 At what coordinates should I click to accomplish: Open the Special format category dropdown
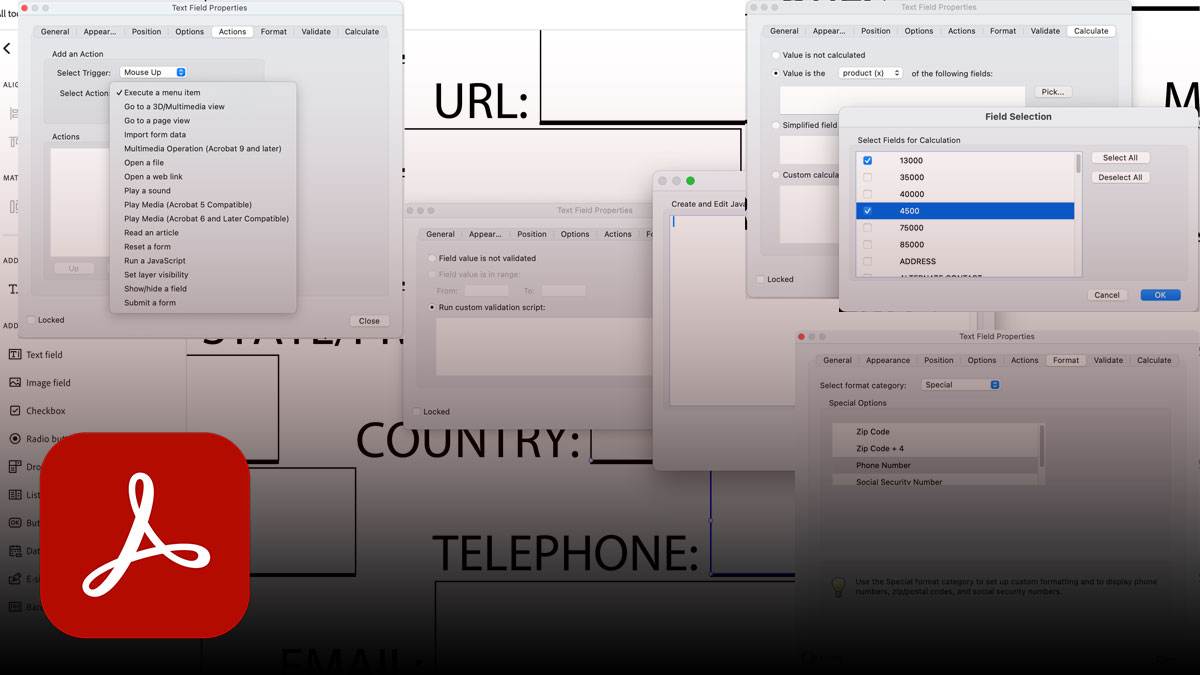pos(959,383)
